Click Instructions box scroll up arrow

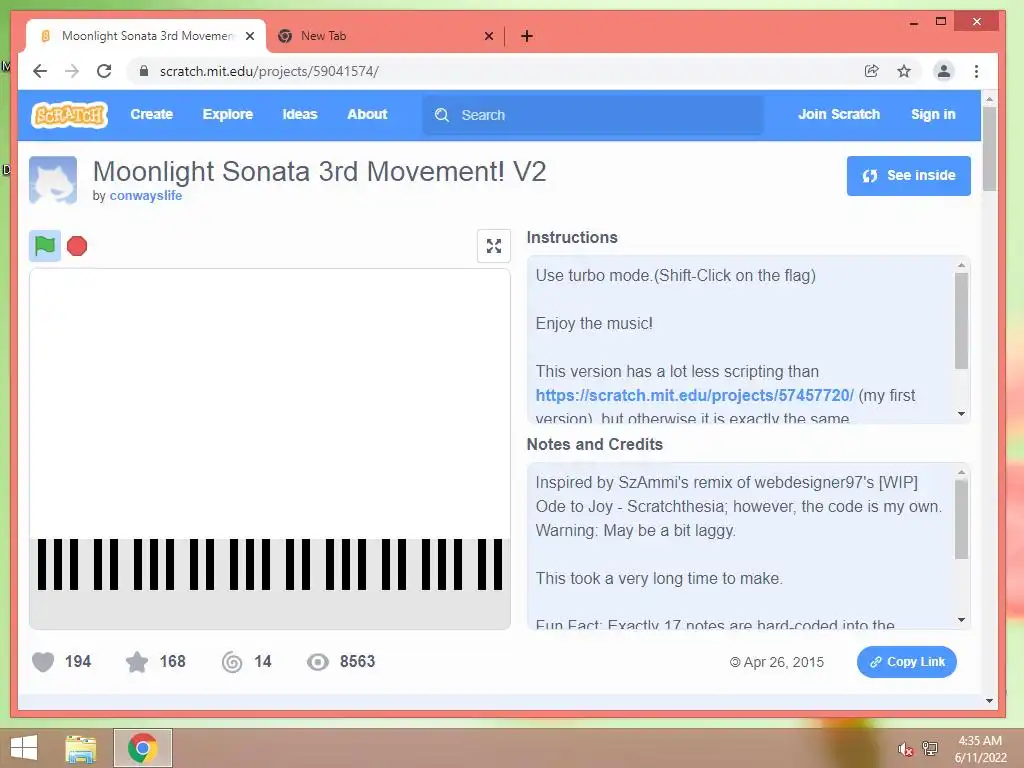point(961,264)
